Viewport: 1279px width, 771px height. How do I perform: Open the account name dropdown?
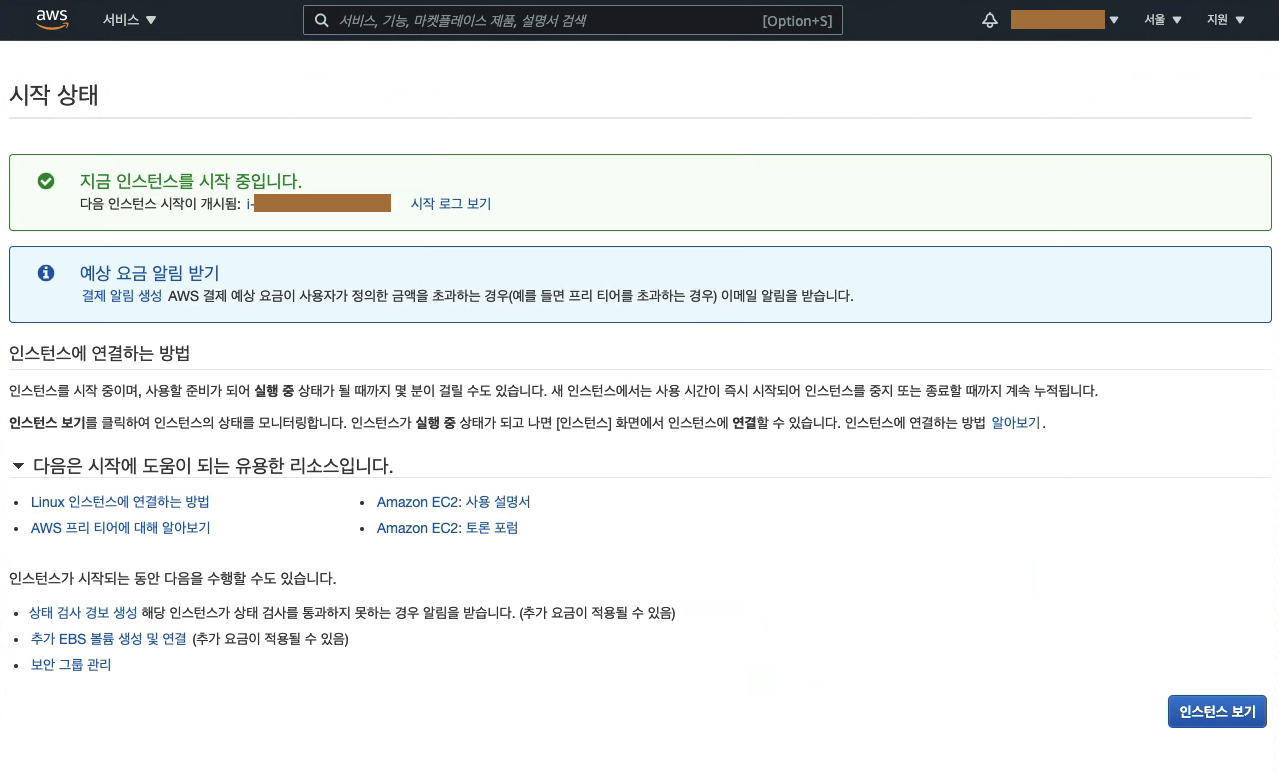pyautogui.click(x=1064, y=20)
